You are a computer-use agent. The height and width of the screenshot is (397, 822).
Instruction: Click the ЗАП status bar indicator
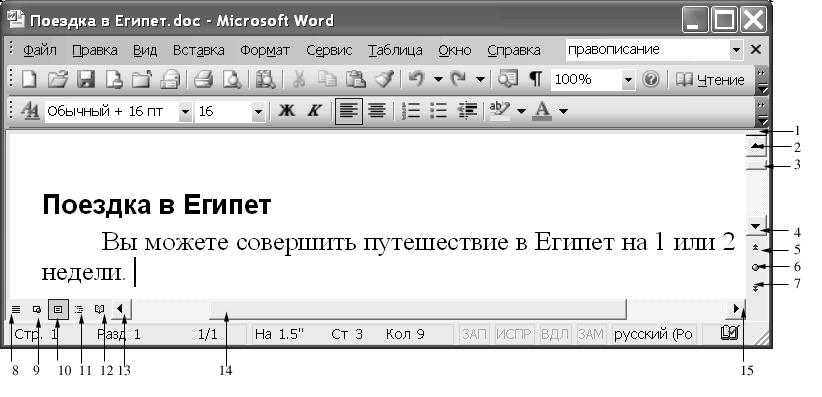click(475, 334)
